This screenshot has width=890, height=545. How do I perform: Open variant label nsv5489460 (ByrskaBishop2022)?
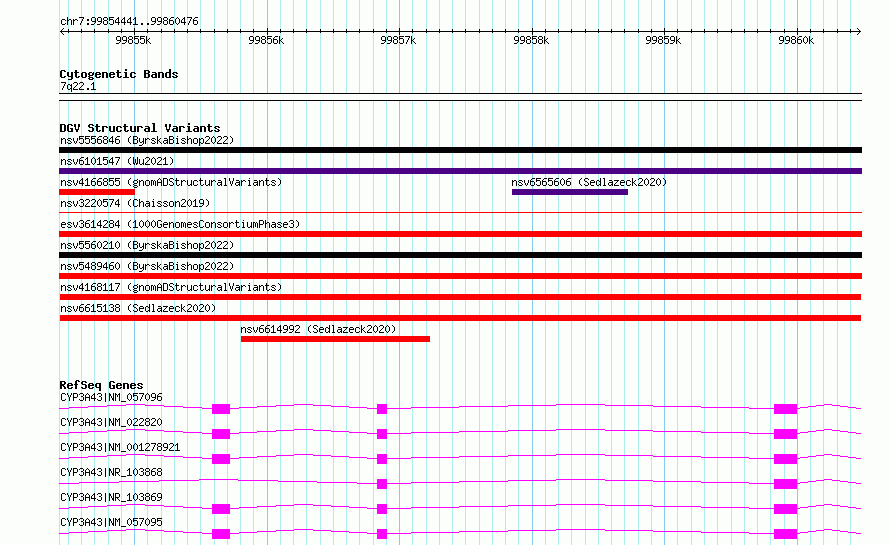pos(147,266)
